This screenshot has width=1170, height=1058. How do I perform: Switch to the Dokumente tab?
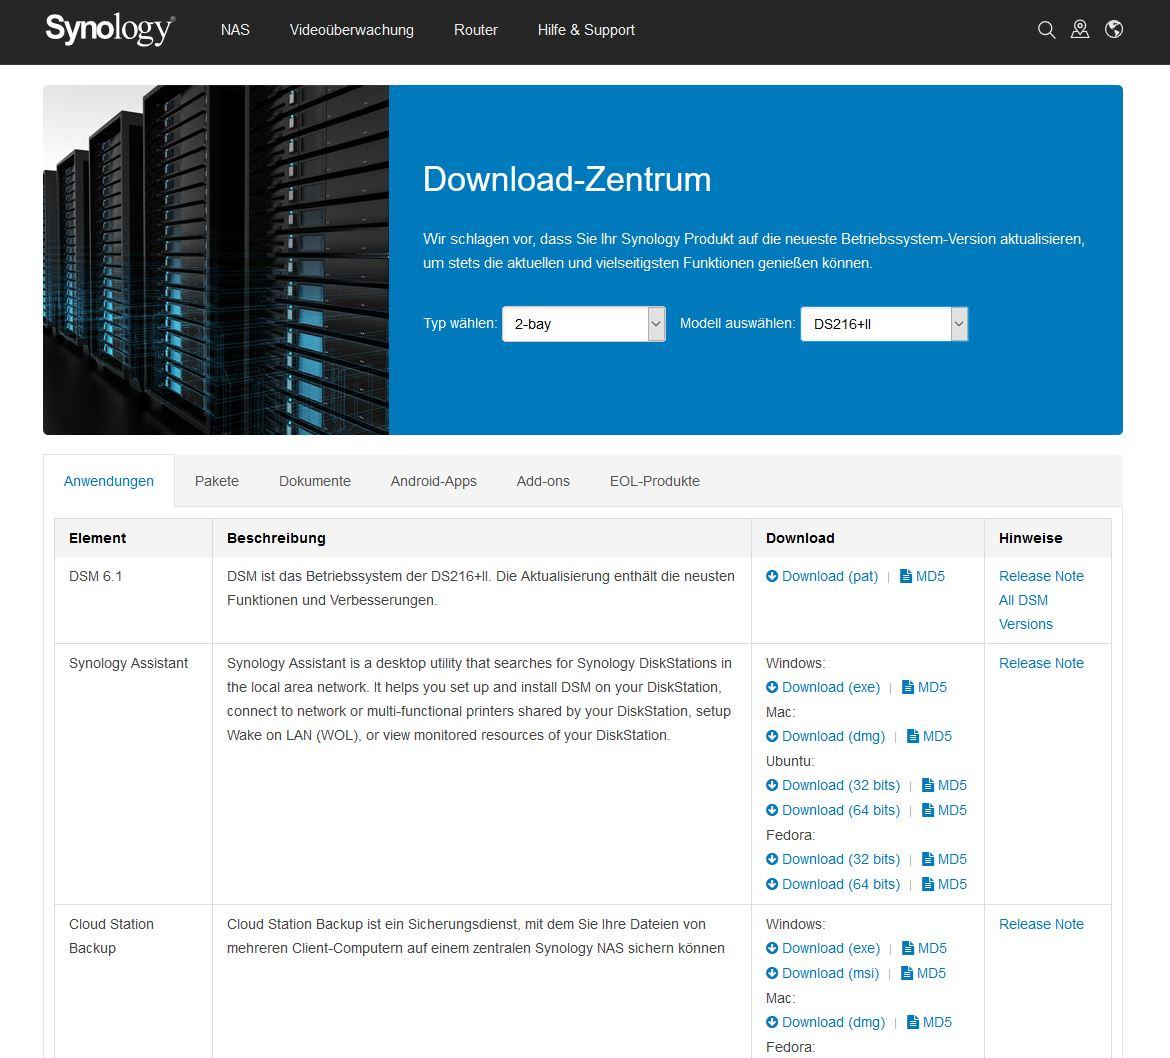(315, 481)
